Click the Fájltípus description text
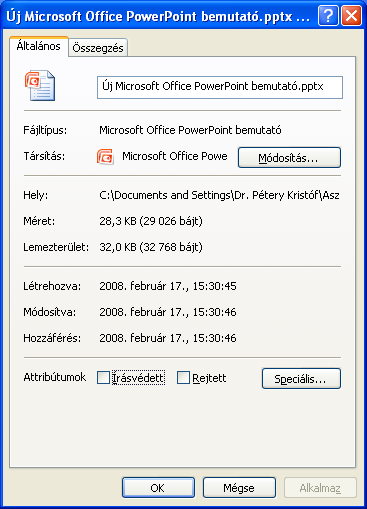This screenshot has width=367, height=509. 190,130
